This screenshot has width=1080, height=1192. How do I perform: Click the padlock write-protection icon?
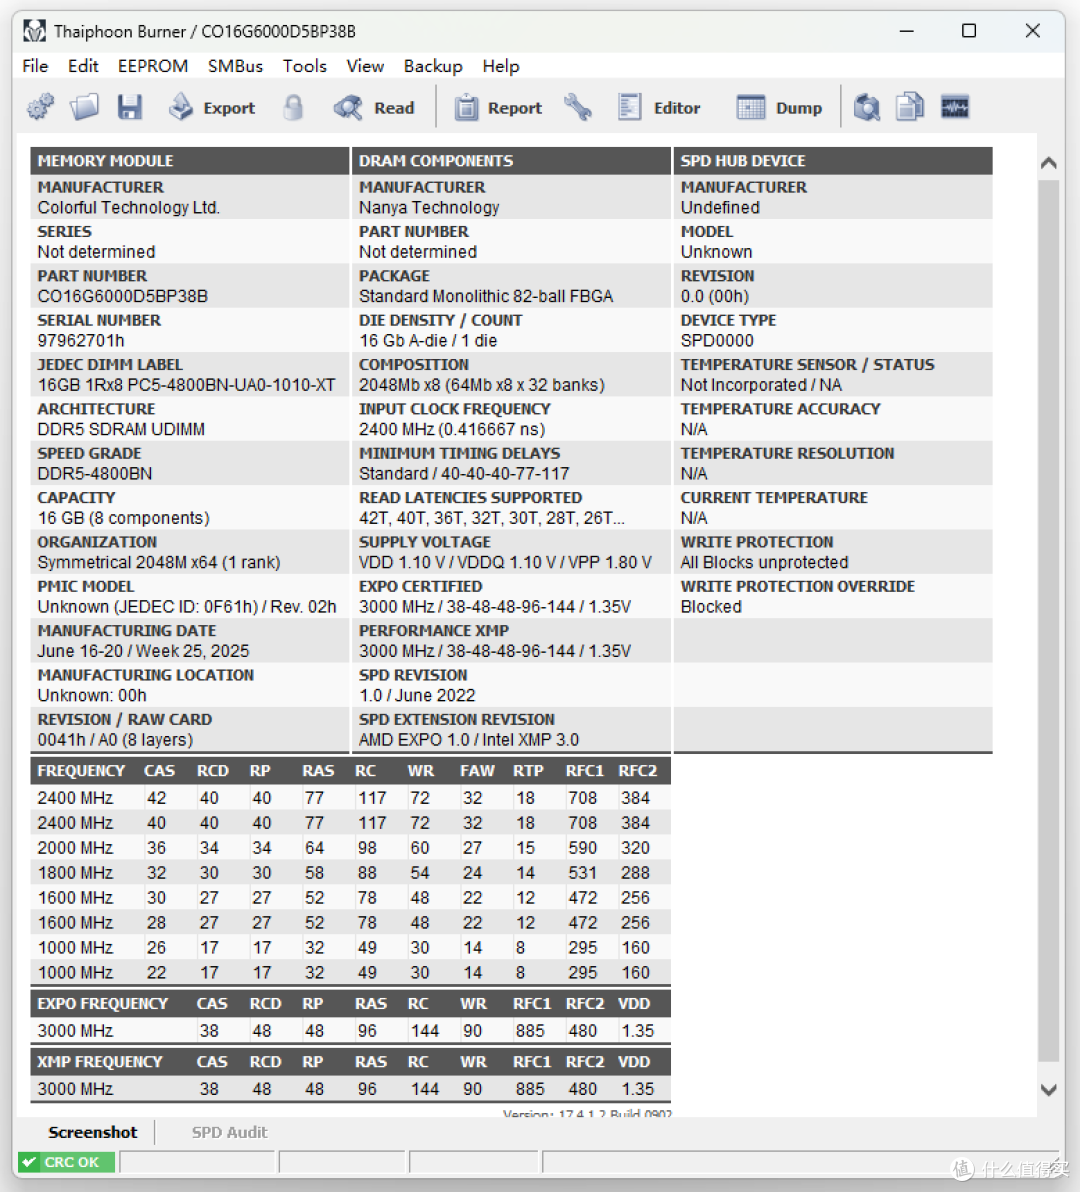click(x=293, y=107)
